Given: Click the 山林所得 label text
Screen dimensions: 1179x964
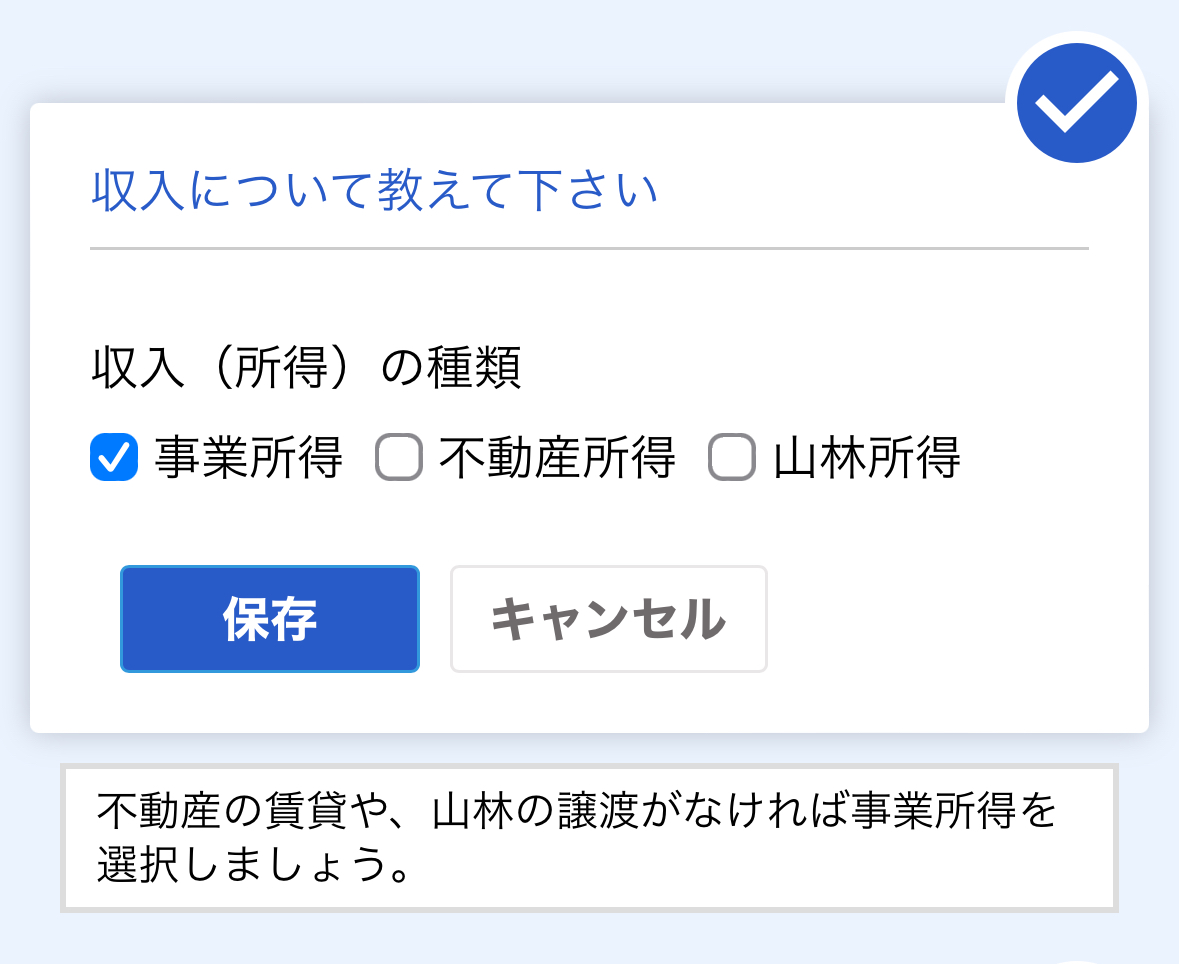Looking at the screenshot, I should 866,457.
